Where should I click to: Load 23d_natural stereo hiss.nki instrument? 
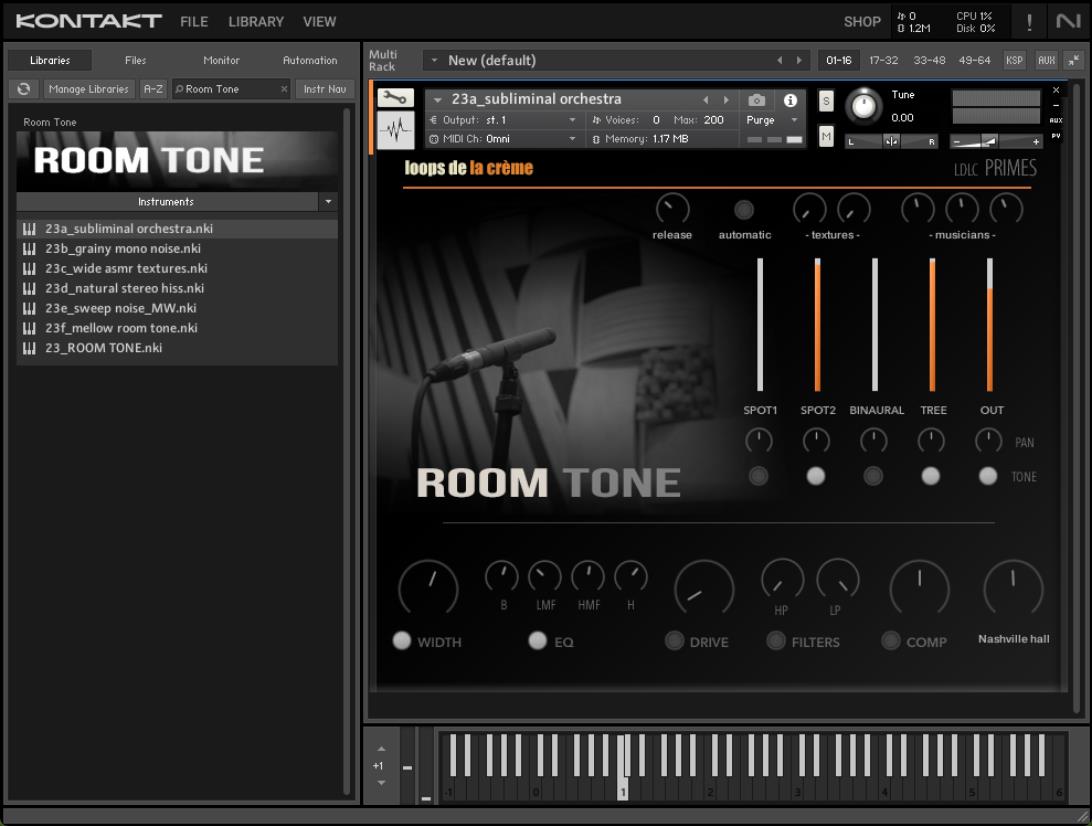click(124, 288)
